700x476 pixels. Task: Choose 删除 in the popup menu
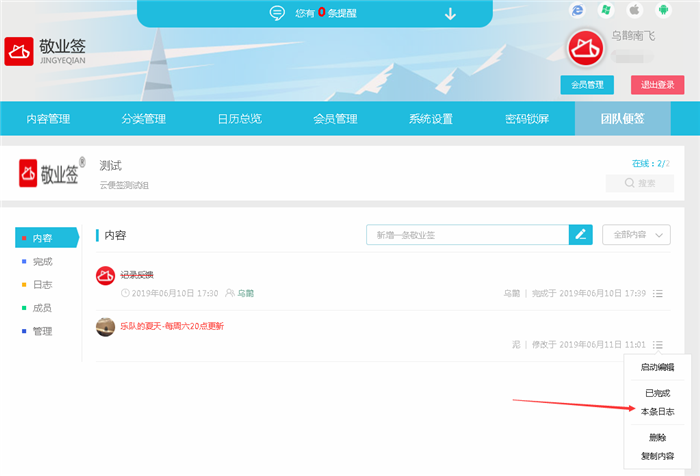657,438
